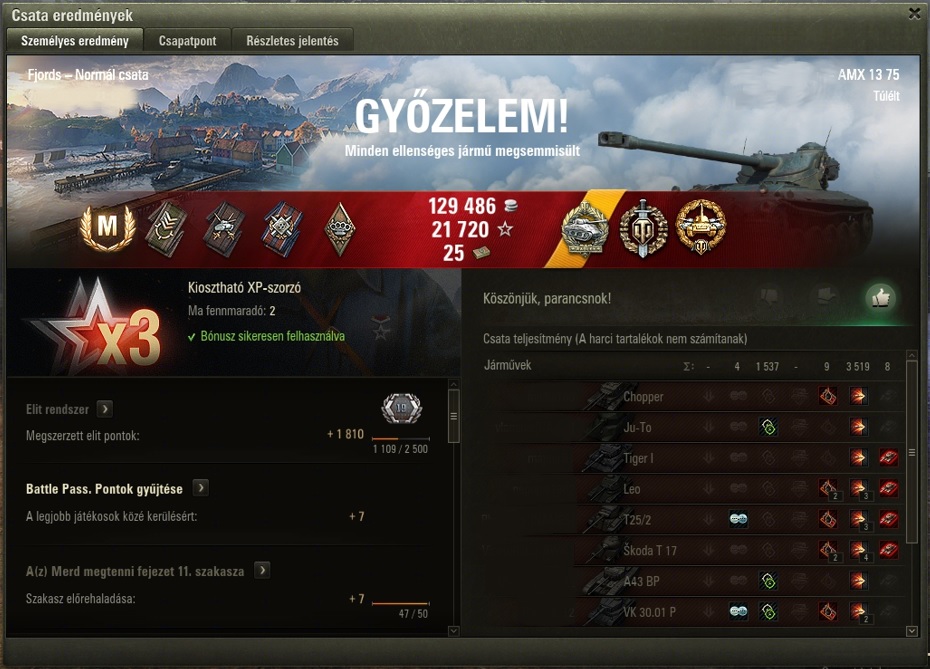
Task: Click the vehicle list scrollbar down arrow
Action: point(912,631)
